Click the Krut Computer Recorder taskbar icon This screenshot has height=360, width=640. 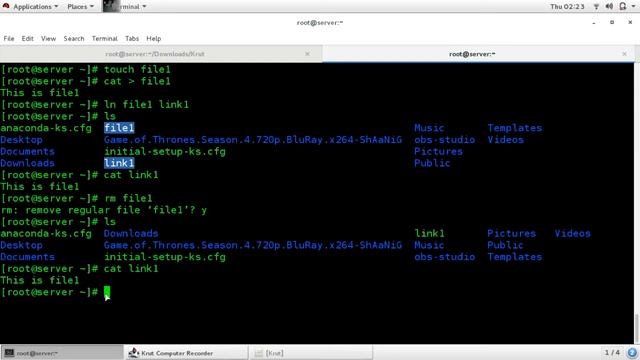(133, 353)
